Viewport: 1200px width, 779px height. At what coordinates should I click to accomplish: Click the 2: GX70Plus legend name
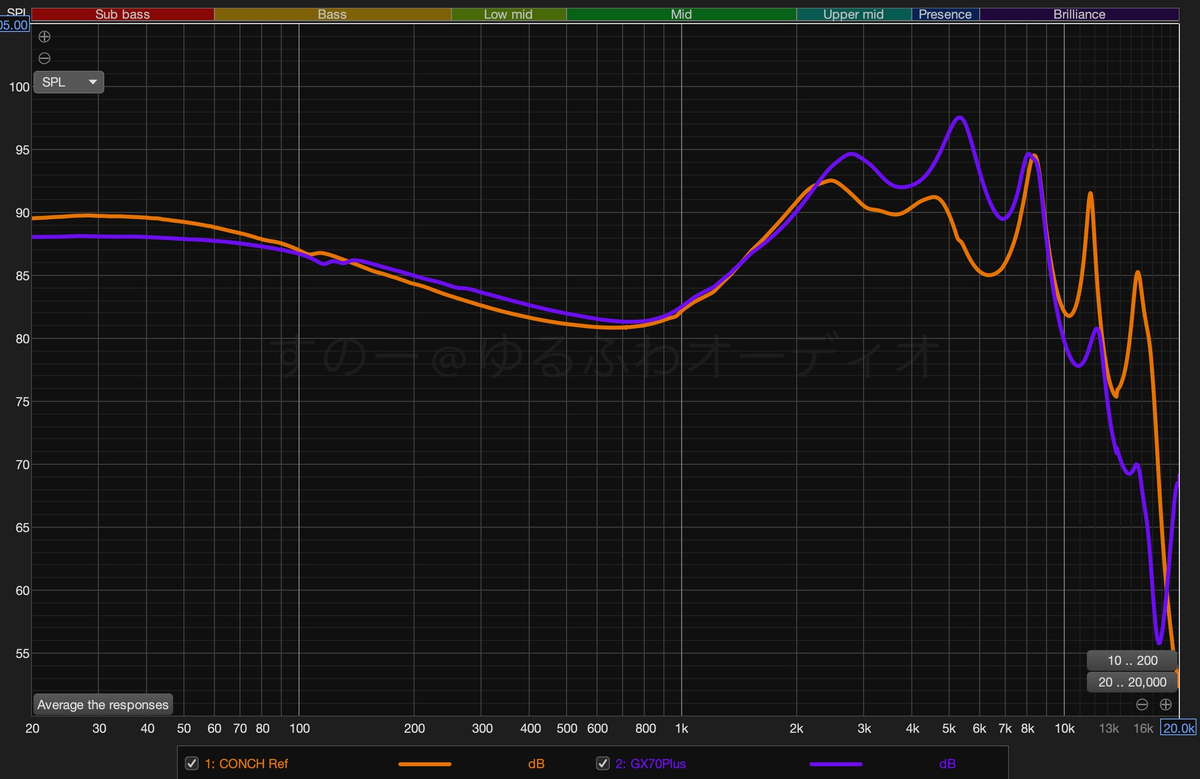click(651, 764)
